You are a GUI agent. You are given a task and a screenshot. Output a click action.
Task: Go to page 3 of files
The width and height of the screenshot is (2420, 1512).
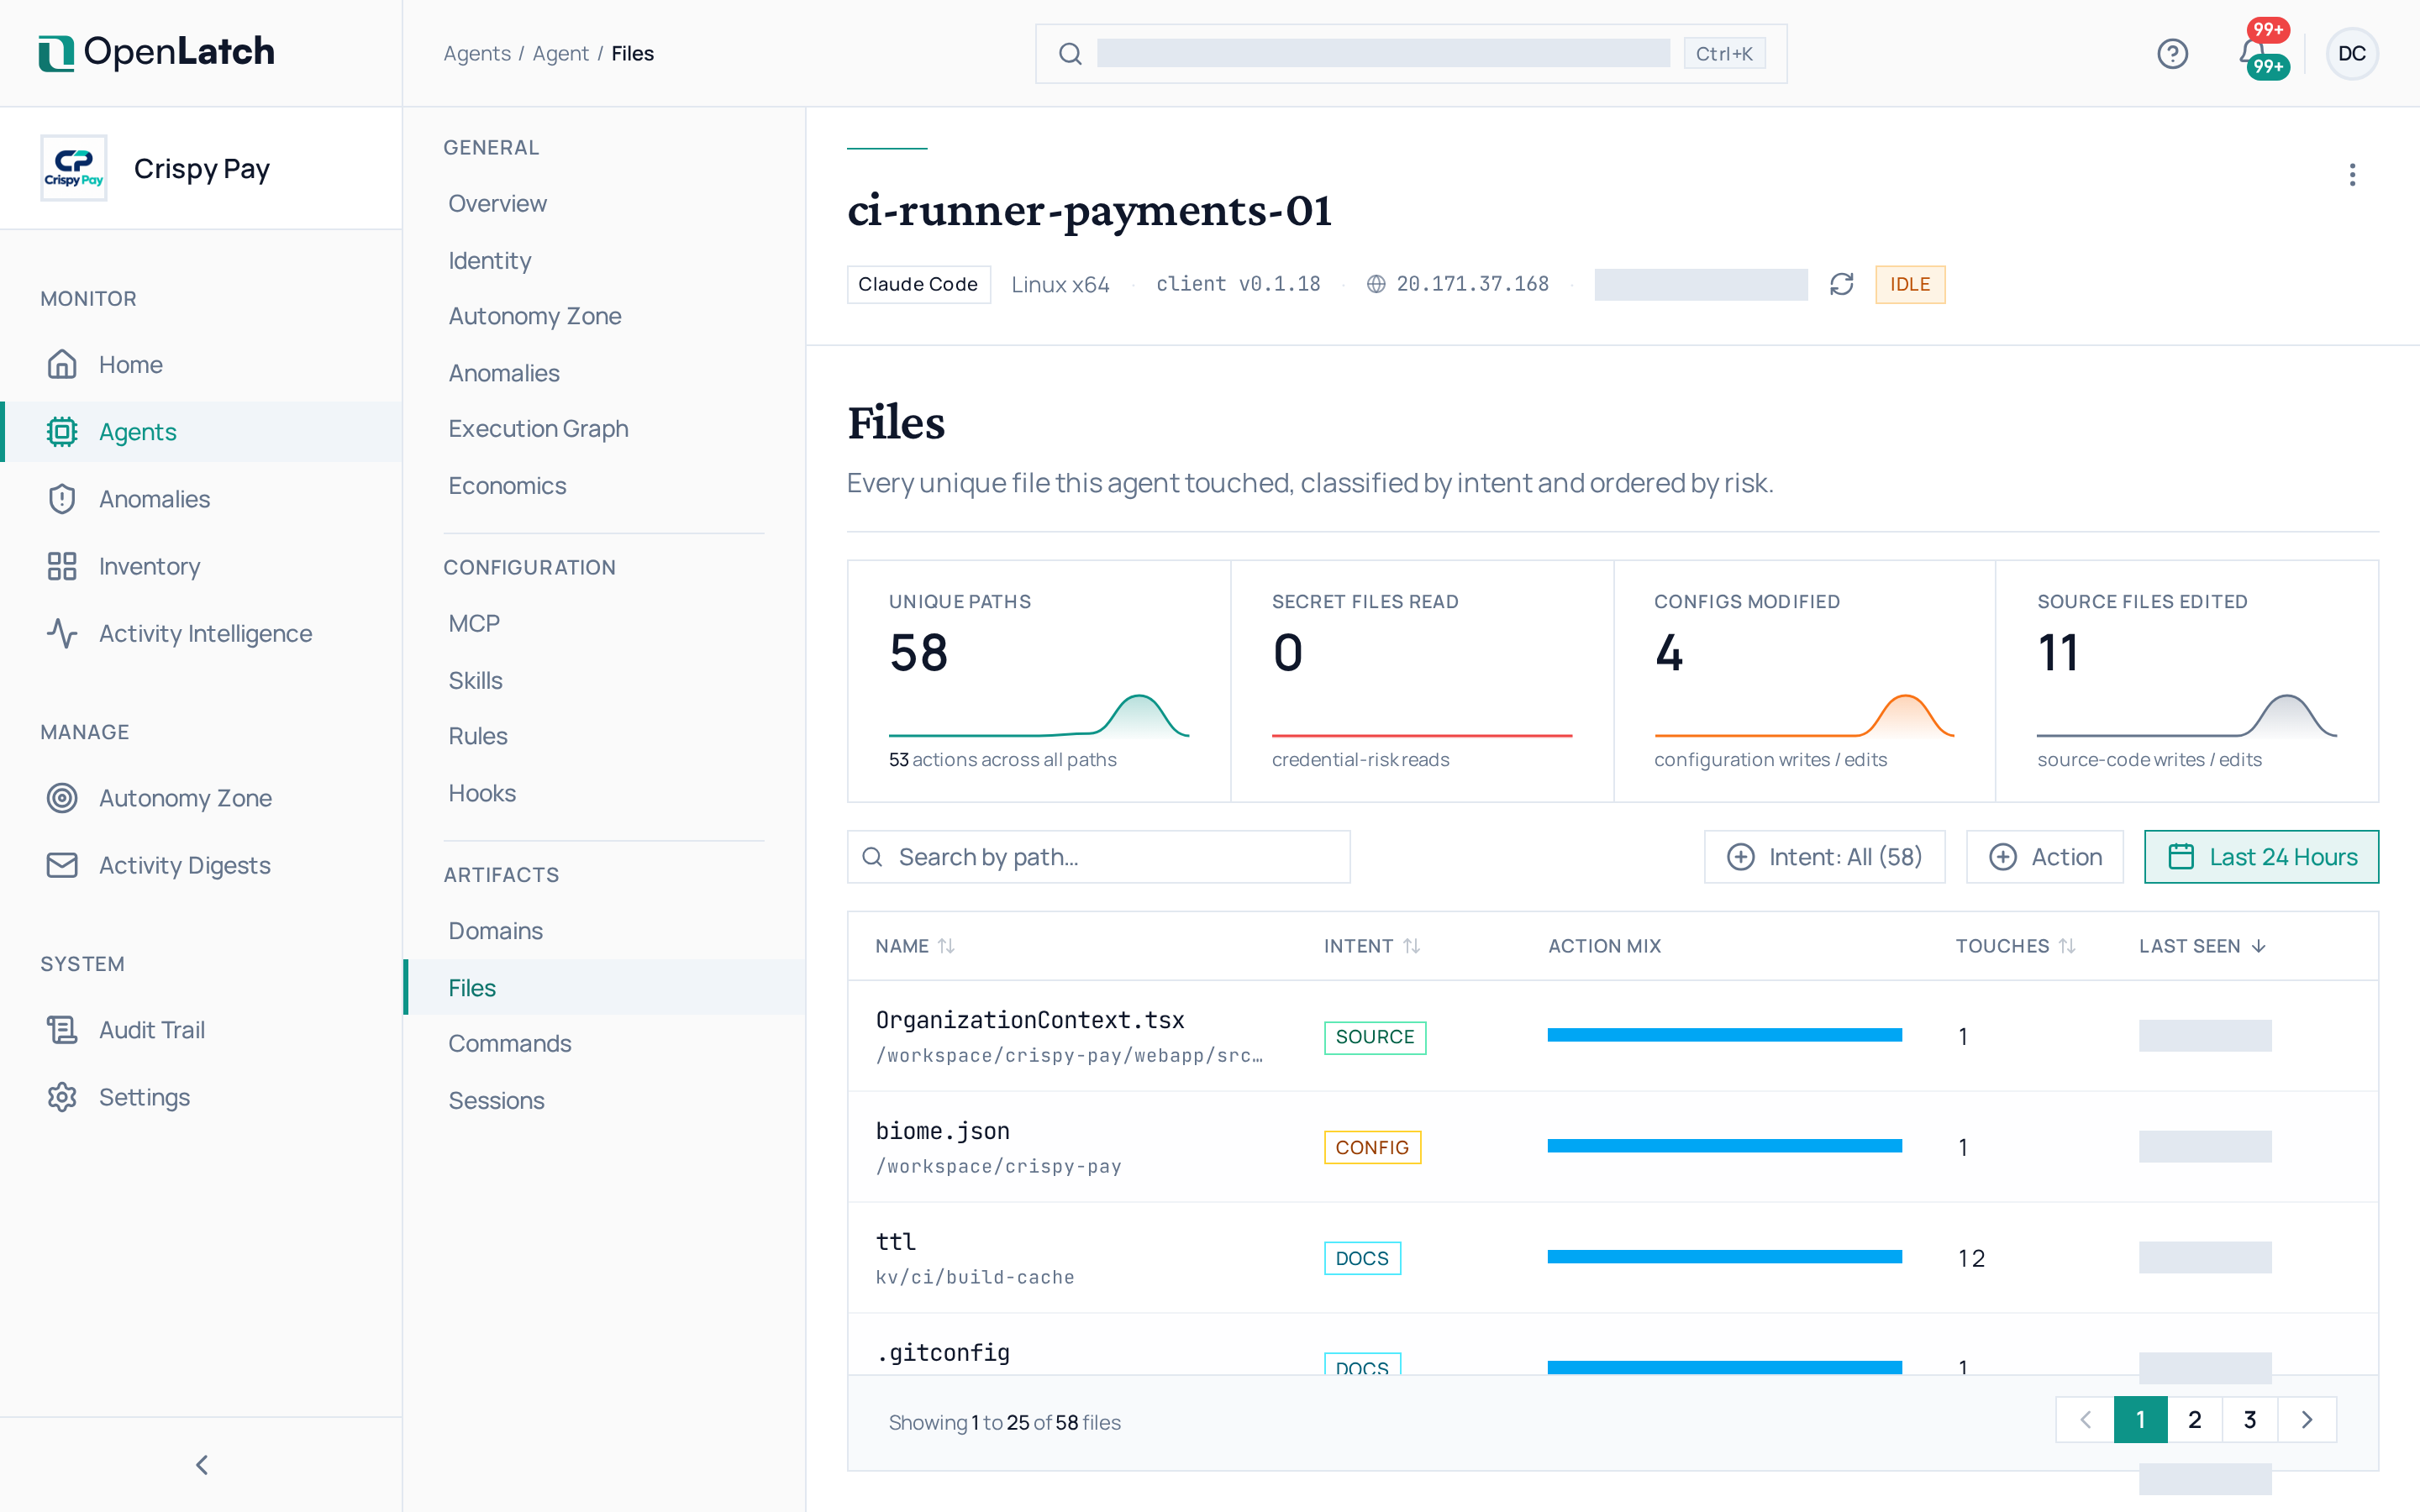(2249, 1419)
